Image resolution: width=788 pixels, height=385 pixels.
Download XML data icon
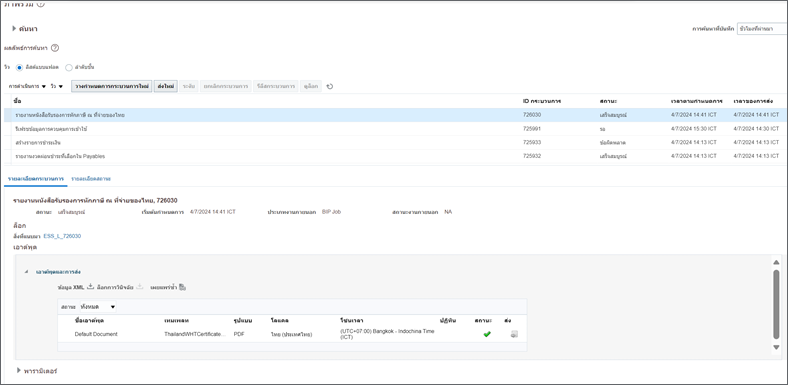[90, 287]
